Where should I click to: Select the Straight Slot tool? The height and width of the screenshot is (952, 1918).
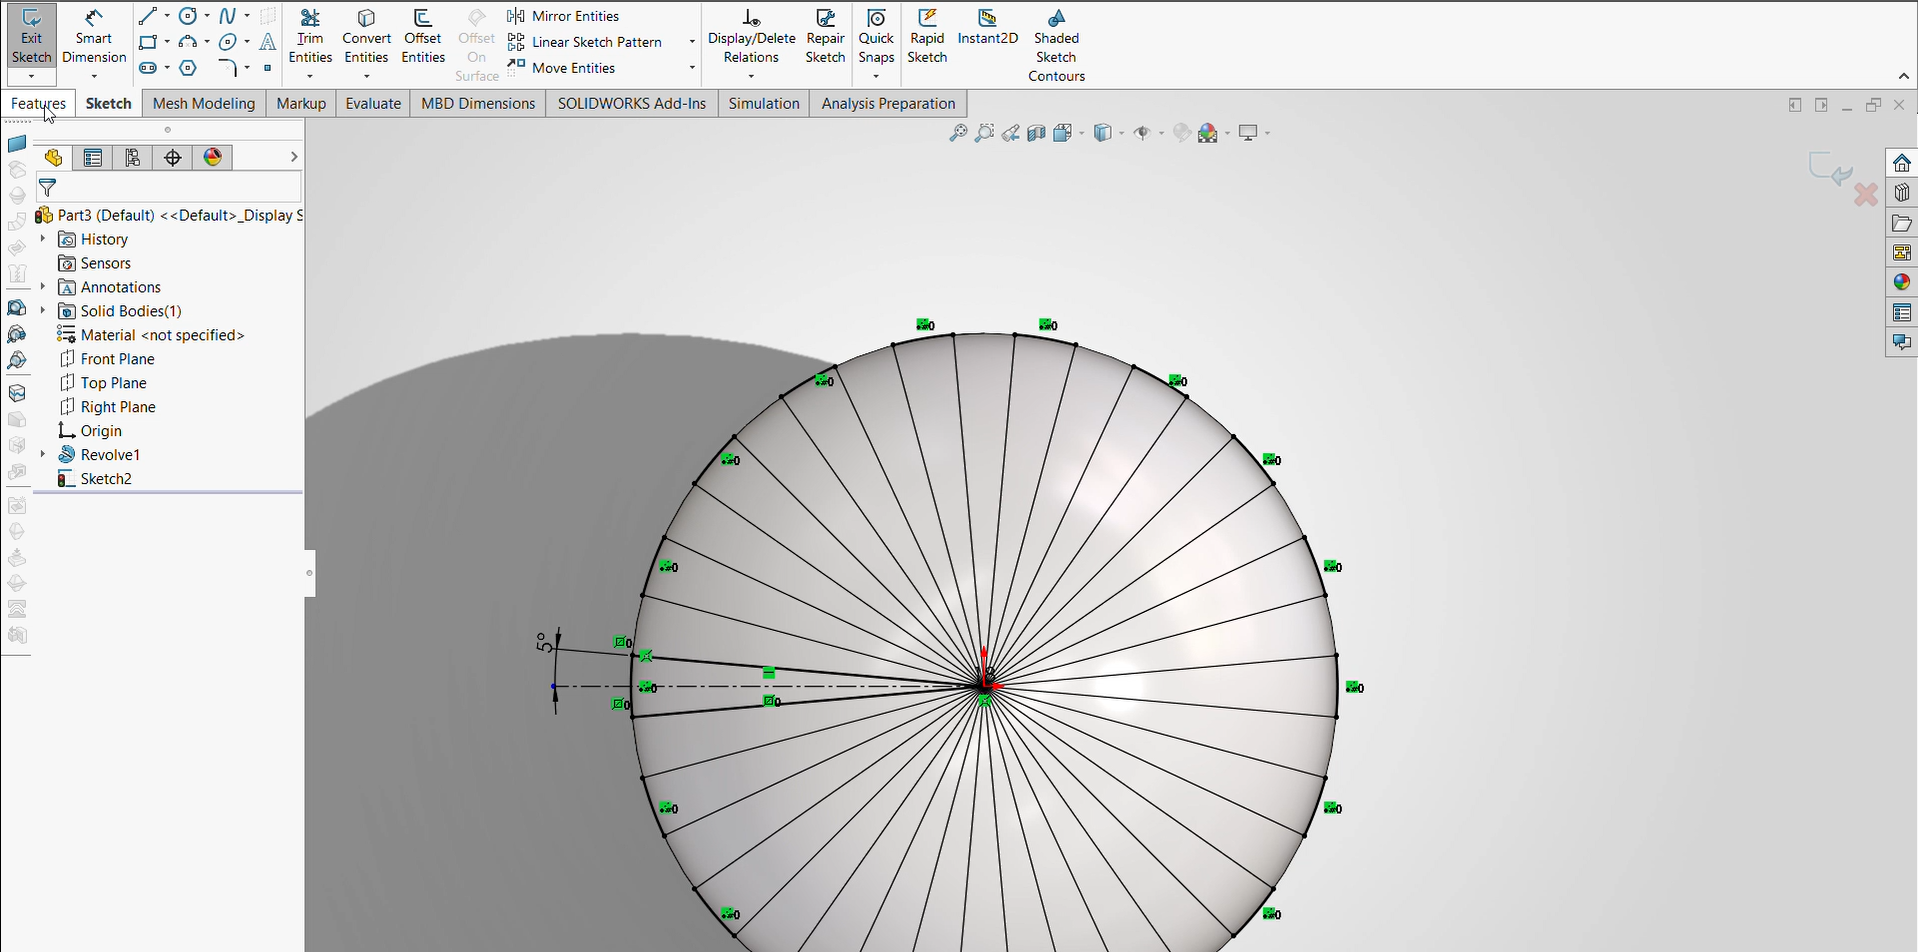[x=148, y=68]
